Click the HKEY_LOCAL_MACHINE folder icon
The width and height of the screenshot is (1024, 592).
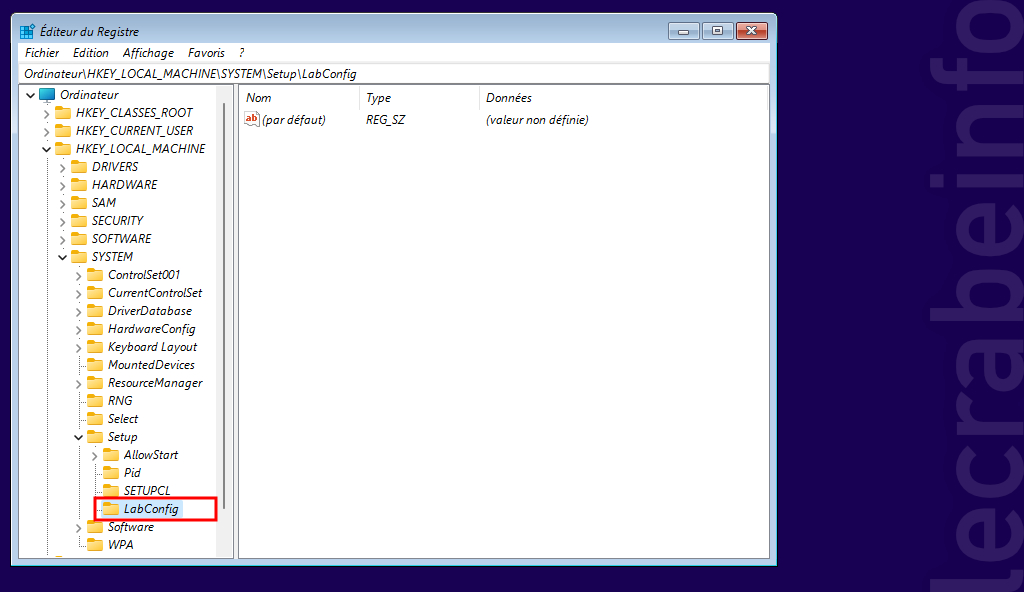(63, 148)
